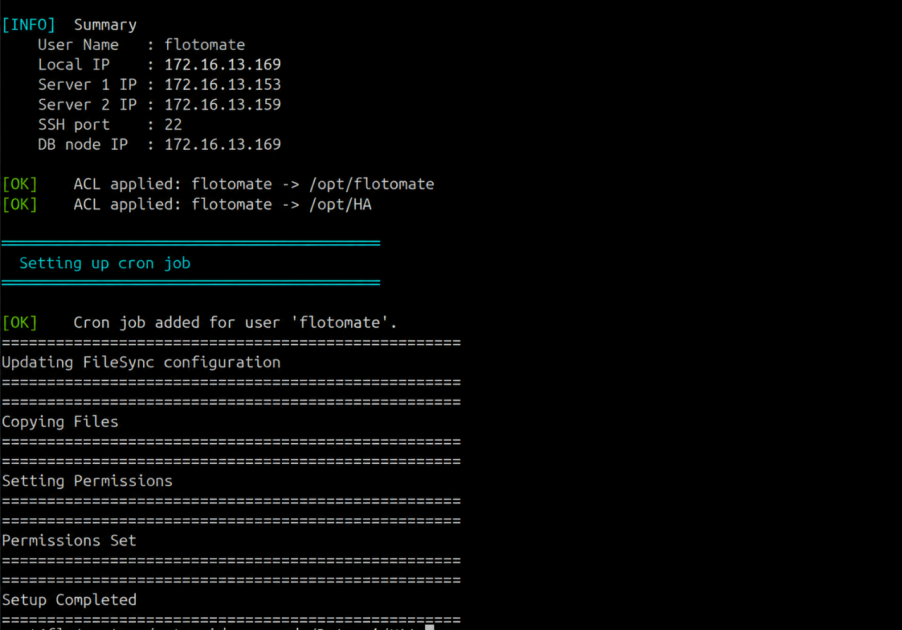Click the [OK] tag on cron job line

(20, 323)
